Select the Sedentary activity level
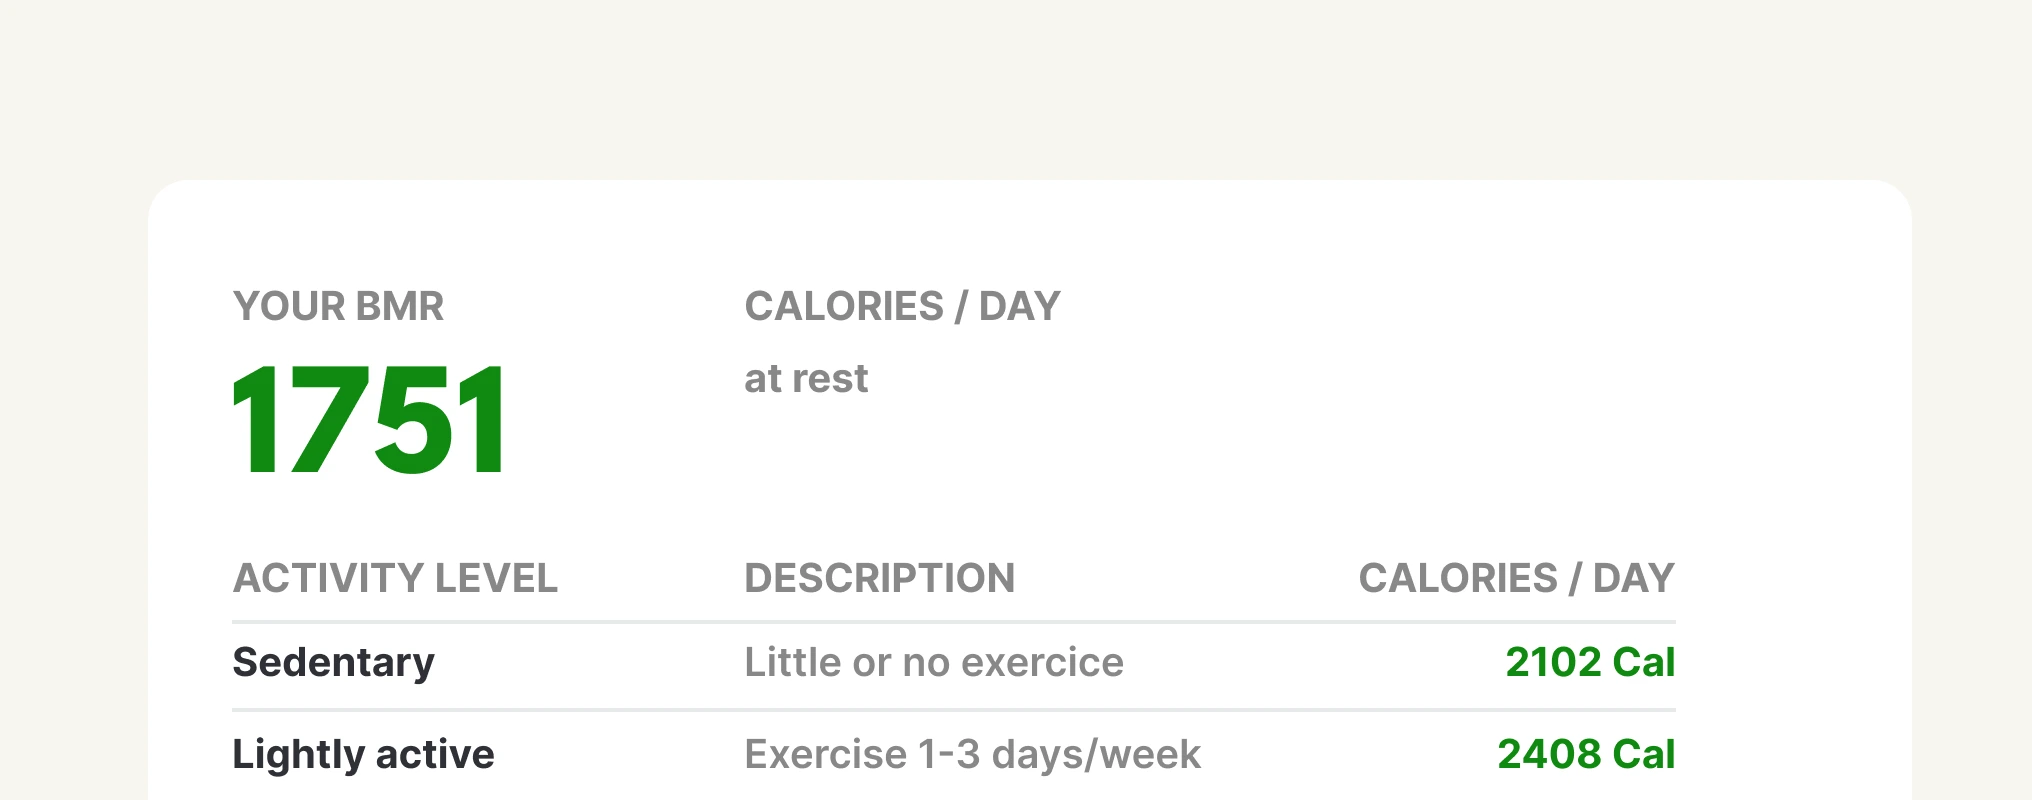This screenshot has width=2032, height=800. [333, 662]
